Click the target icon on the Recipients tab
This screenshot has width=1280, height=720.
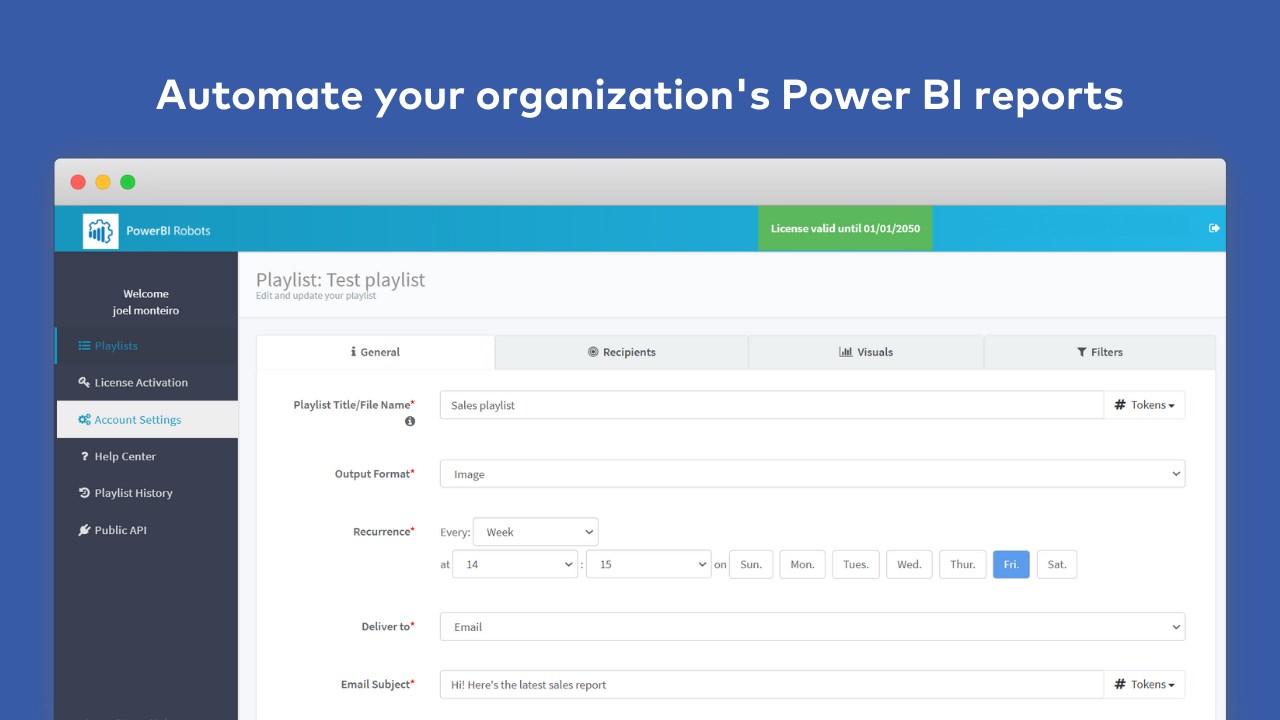tap(593, 352)
